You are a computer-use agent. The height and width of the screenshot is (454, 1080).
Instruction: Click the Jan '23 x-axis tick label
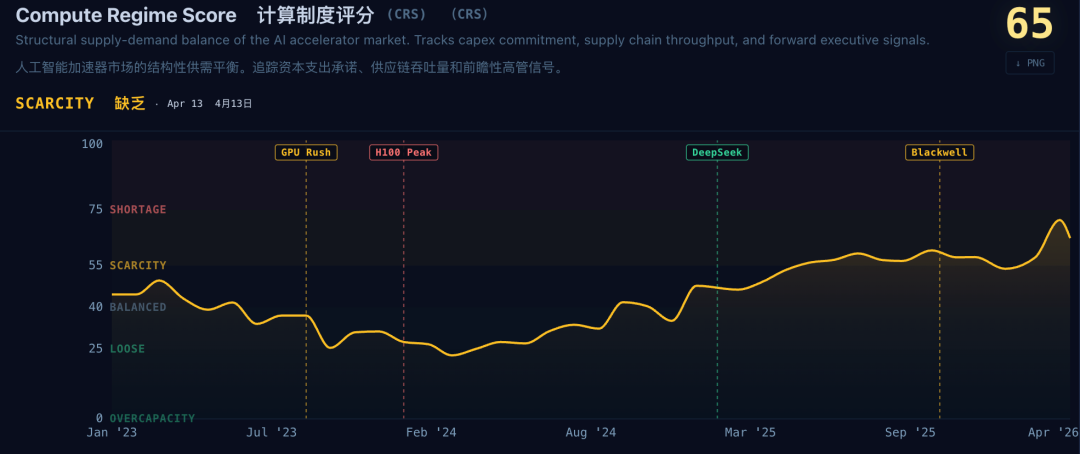(112, 433)
